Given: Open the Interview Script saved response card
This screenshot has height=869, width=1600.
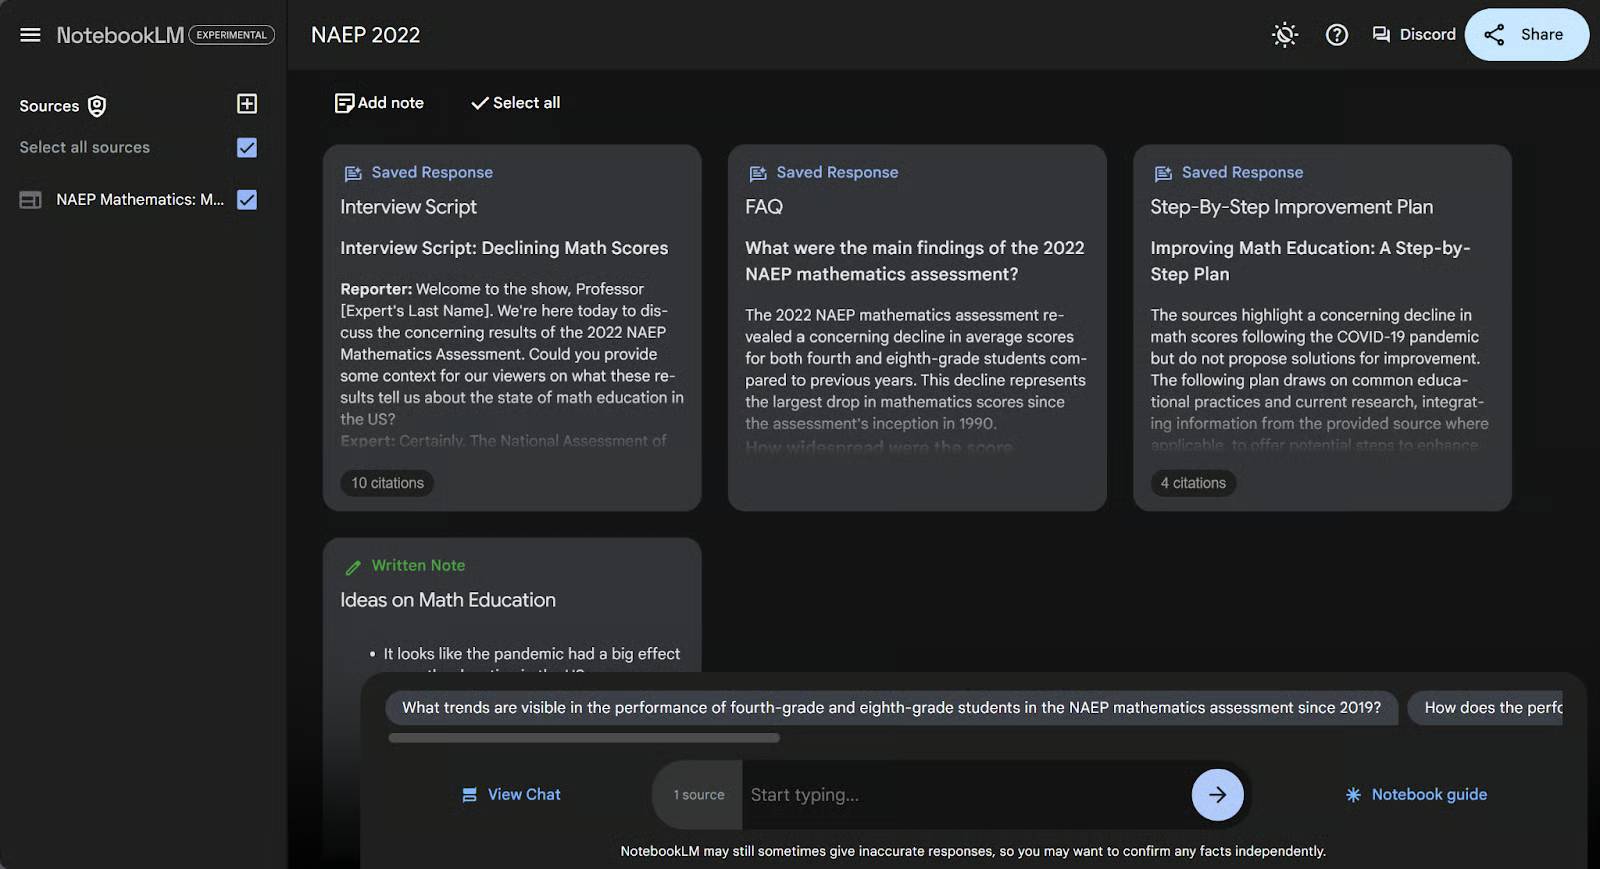Looking at the screenshot, I should coord(512,328).
